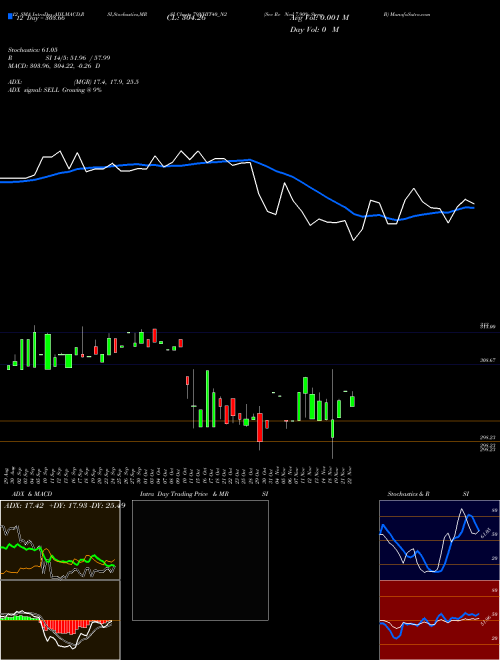Click the 'Stochastics & R' panel title

click(409, 494)
